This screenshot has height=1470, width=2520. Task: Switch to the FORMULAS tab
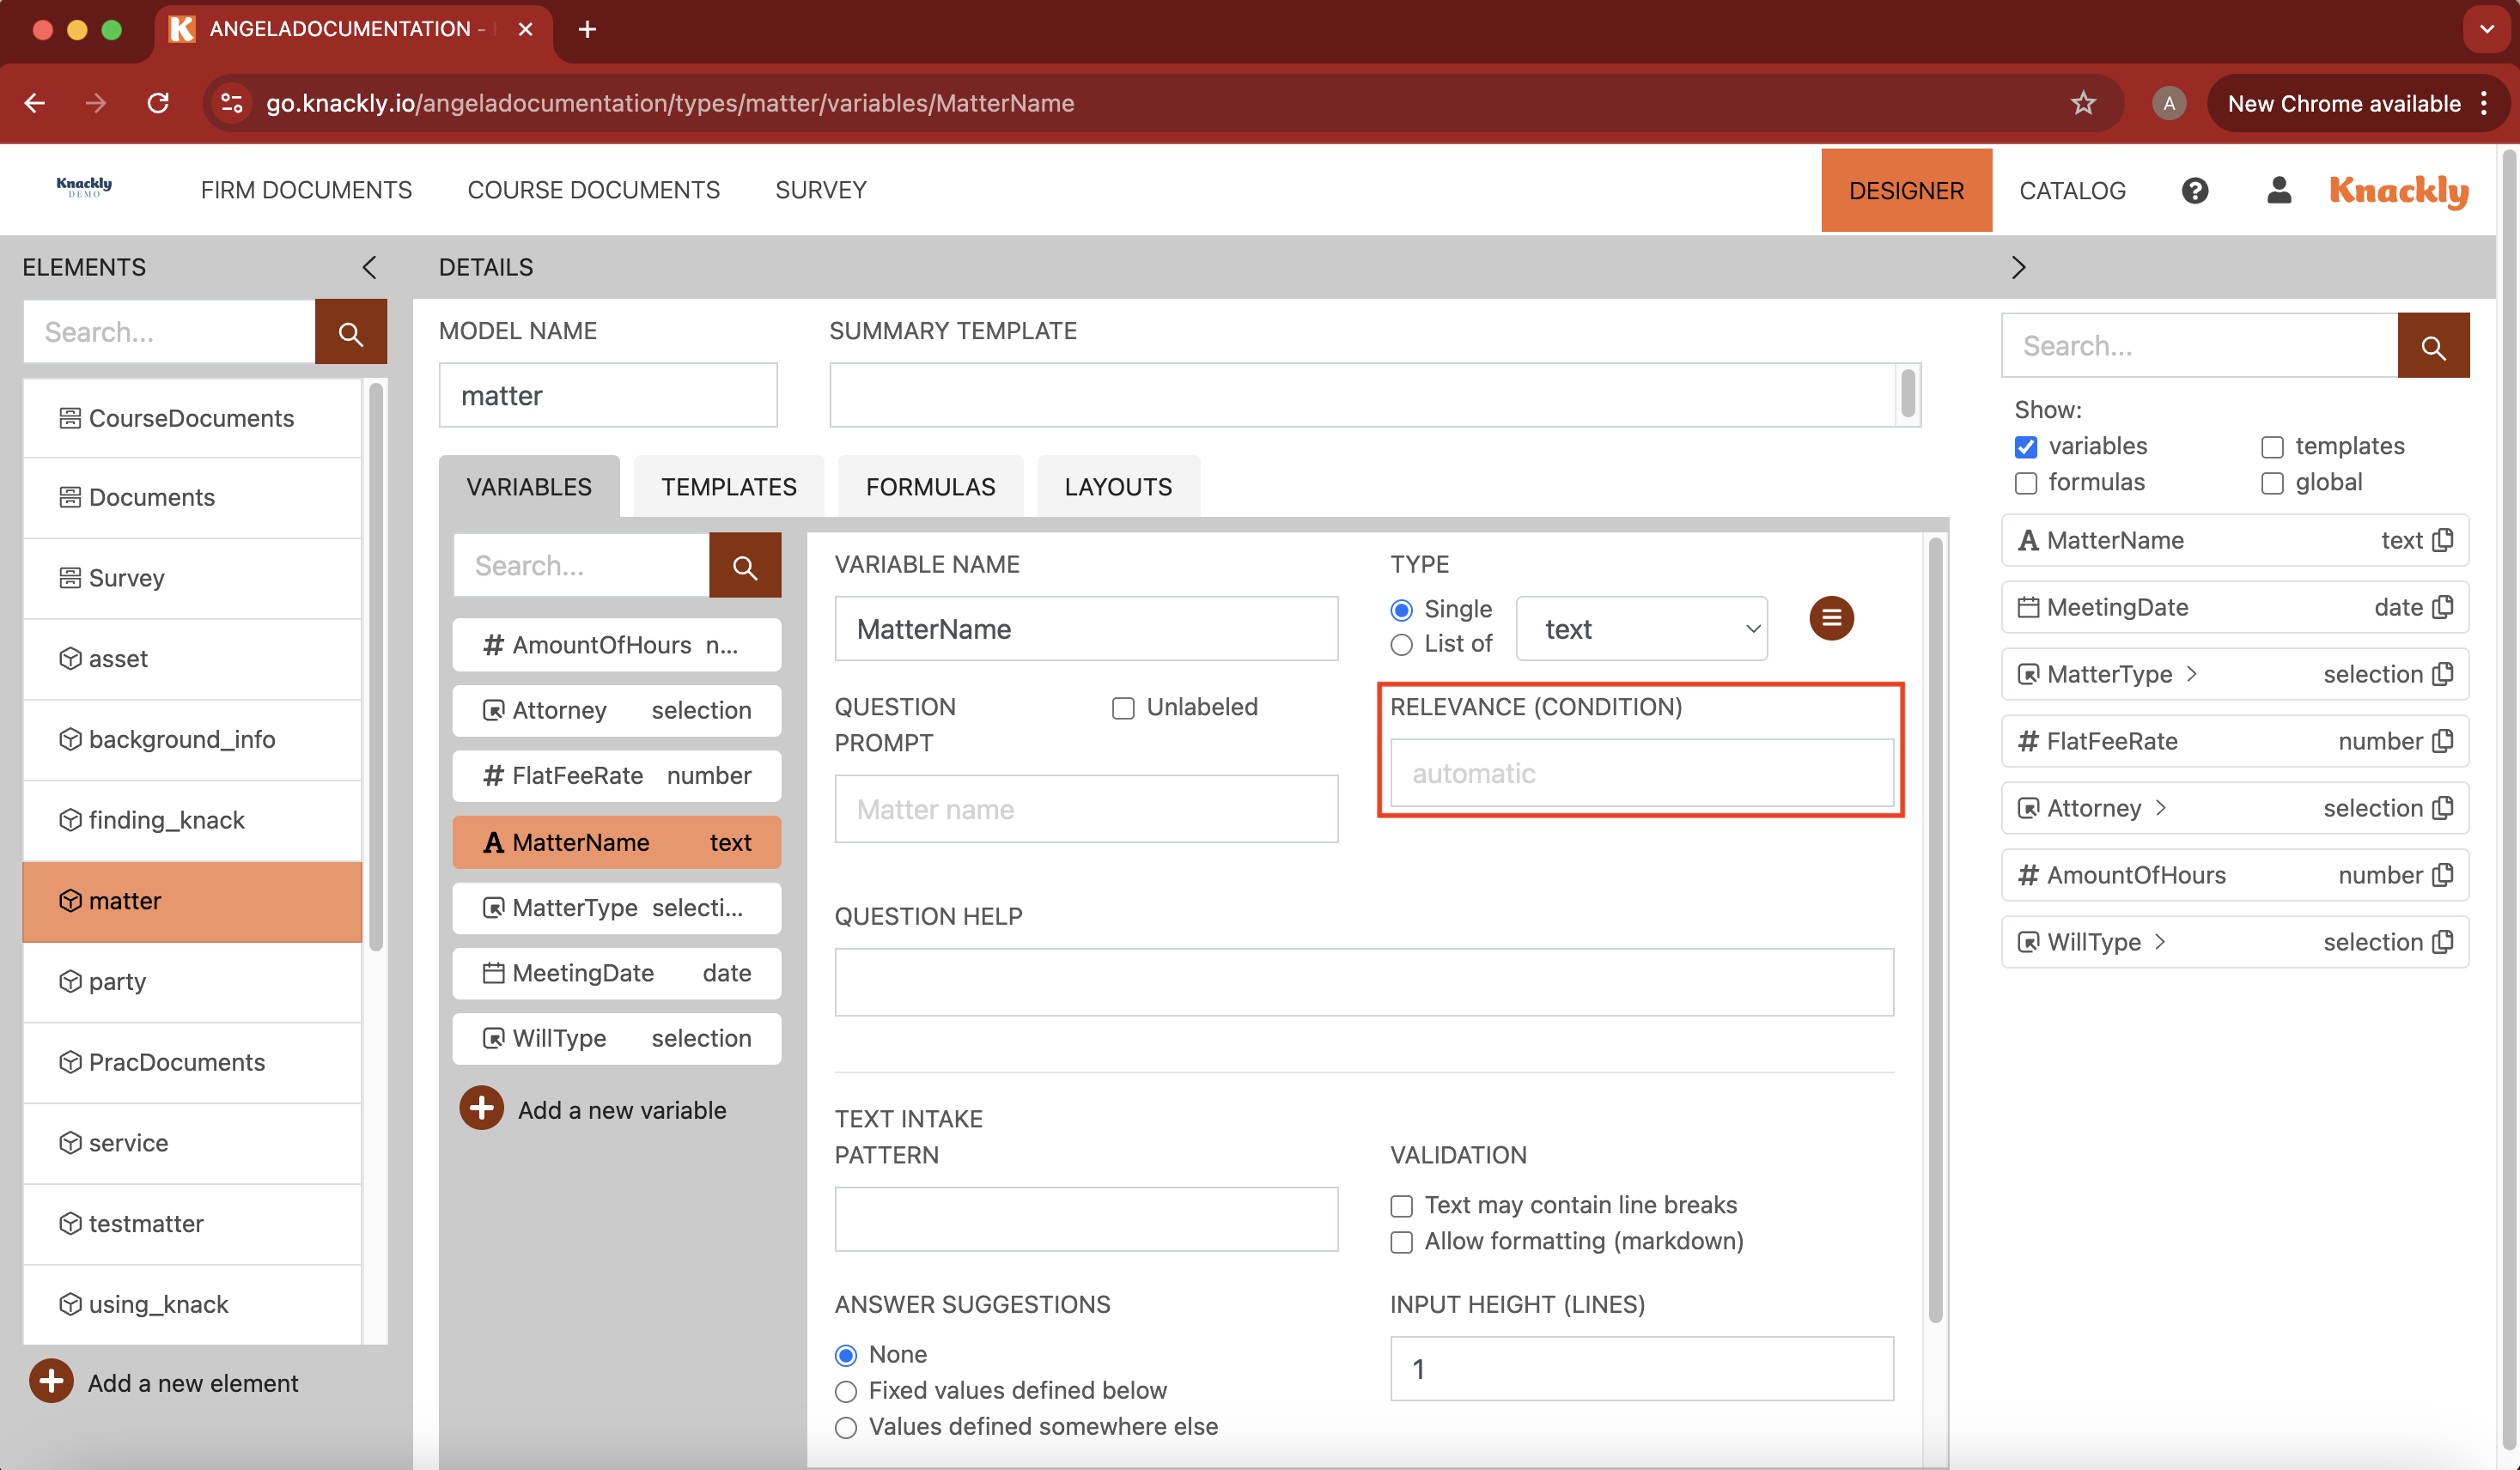pos(930,487)
